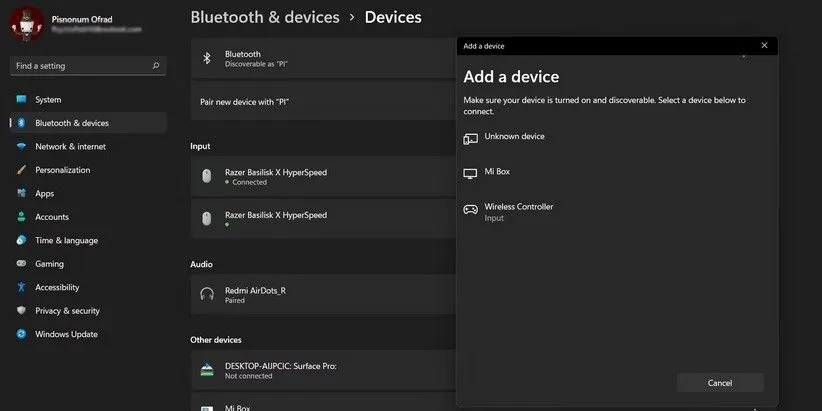Click the Gaming icon in sidebar
The height and width of the screenshot is (411, 822).
click(x=21, y=264)
